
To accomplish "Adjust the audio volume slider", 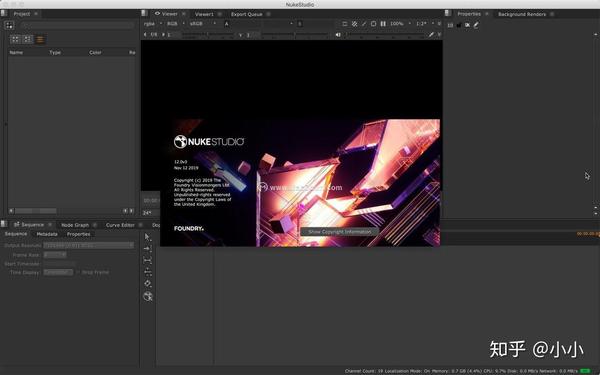I will tap(385, 35).
